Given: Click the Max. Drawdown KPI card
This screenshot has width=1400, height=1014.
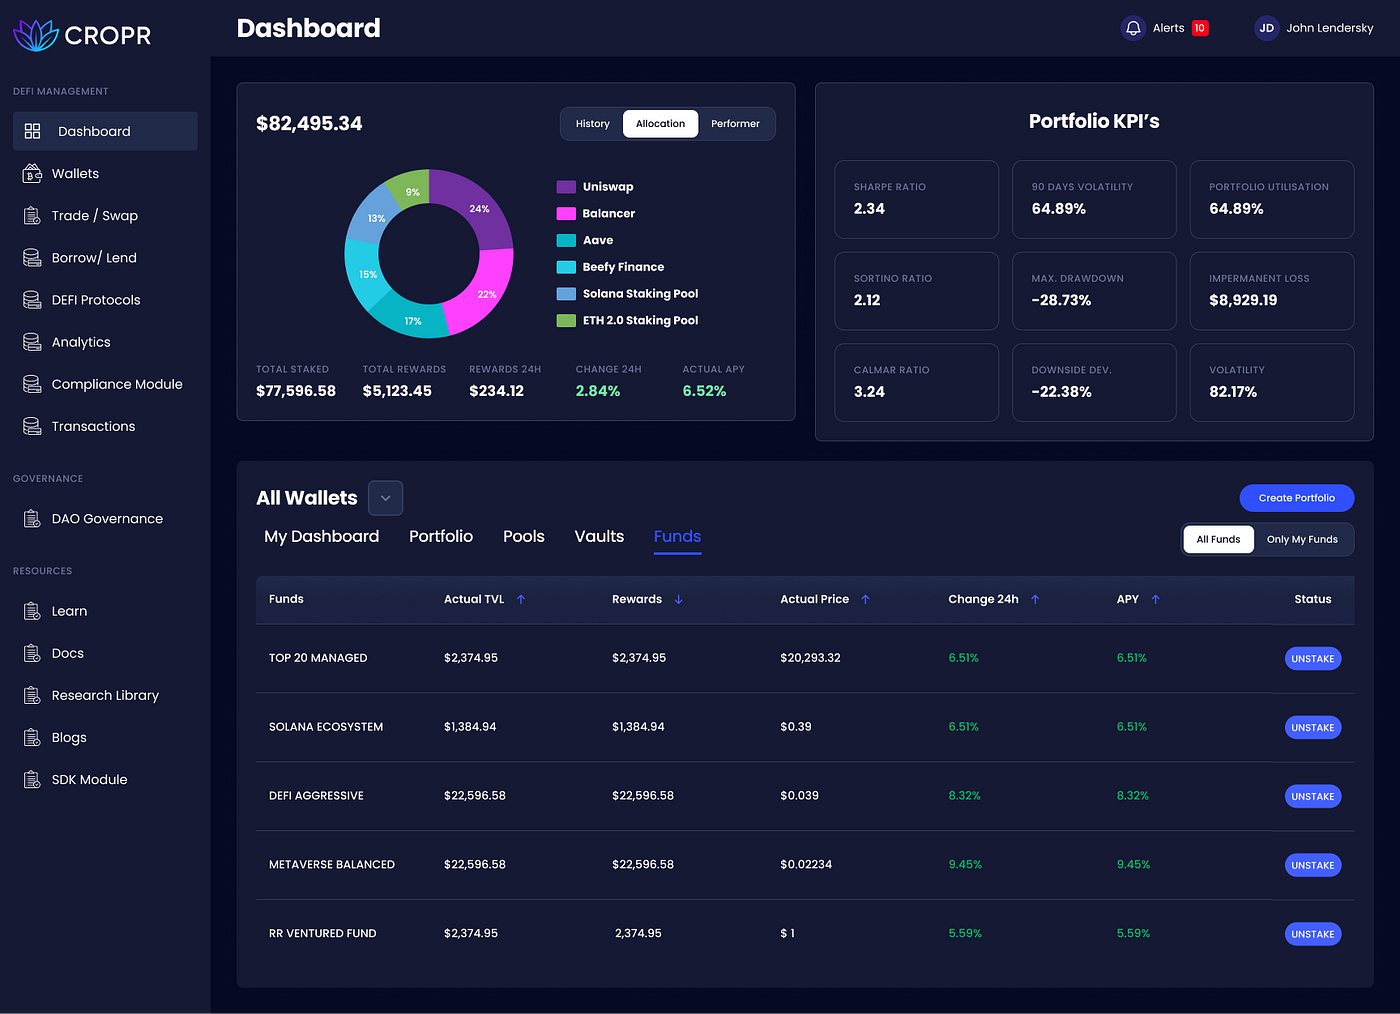Looking at the screenshot, I should [1094, 291].
